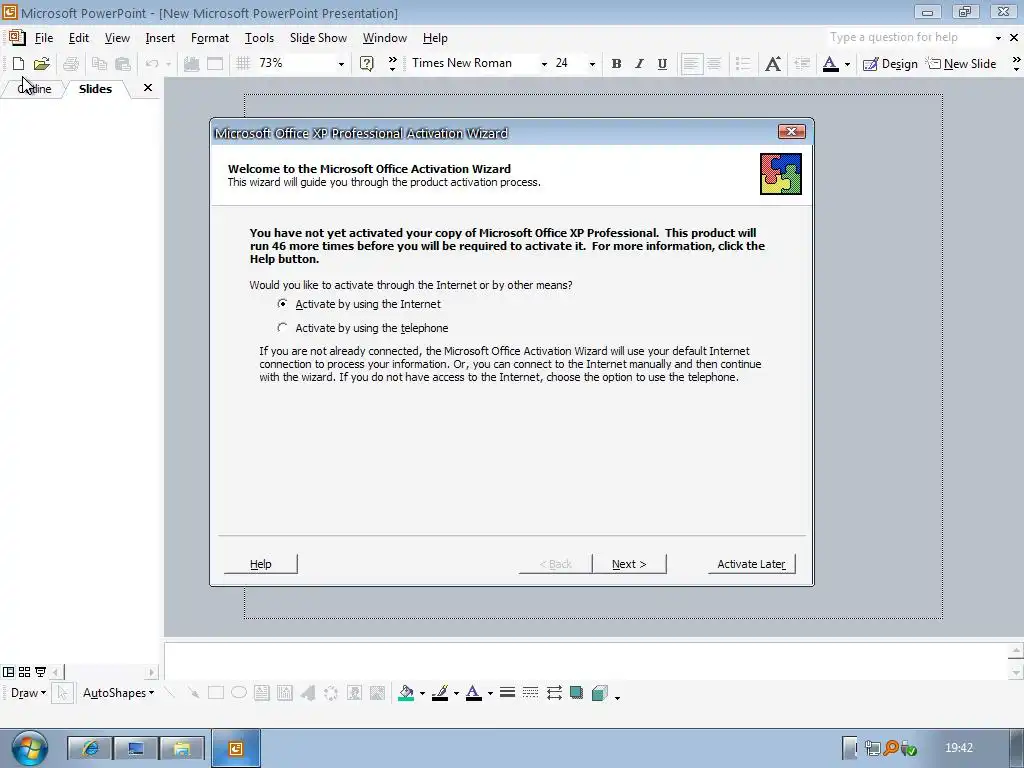Open the AutoShapes dropdown
This screenshot has width=1024, height=768.
(118, 693)
